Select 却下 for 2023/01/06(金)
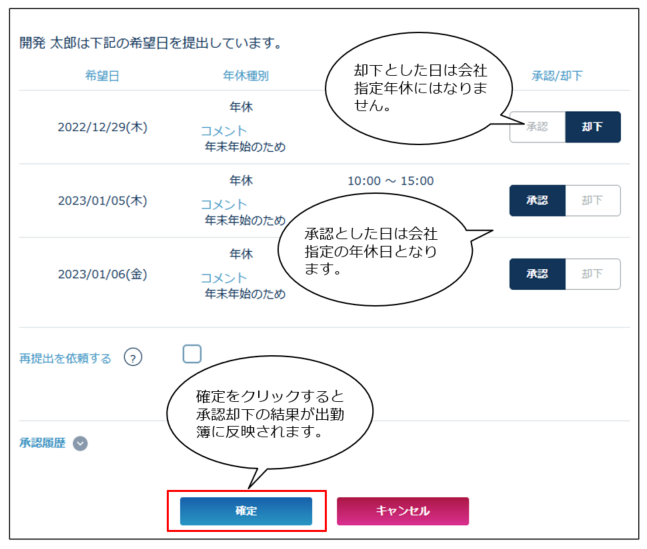Screen dimensions: 647x549 coord(592,273)
